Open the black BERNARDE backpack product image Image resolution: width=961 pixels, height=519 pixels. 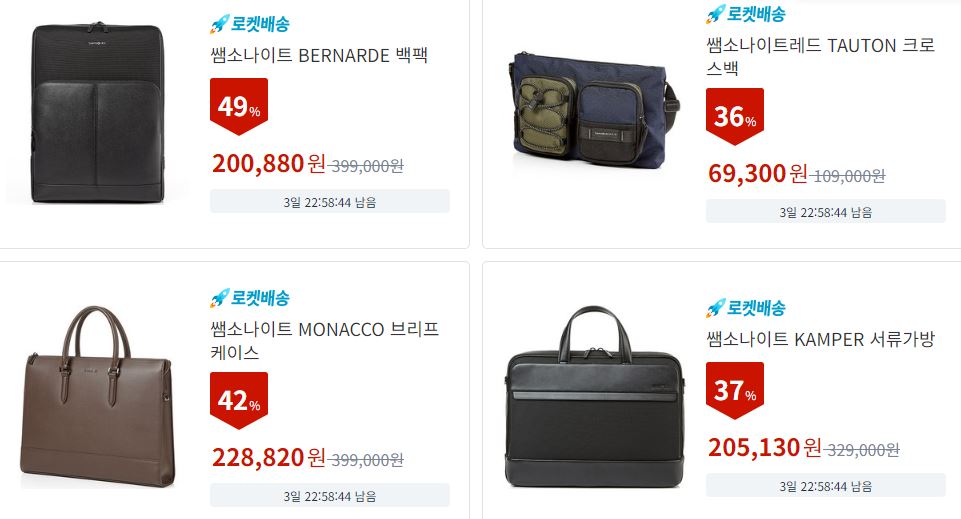click(x=98, y=112)
